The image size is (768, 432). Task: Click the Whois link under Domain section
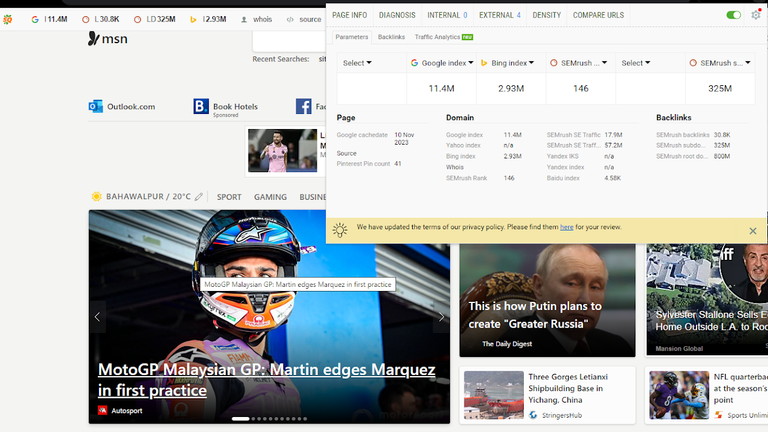(x=455, y=167)
